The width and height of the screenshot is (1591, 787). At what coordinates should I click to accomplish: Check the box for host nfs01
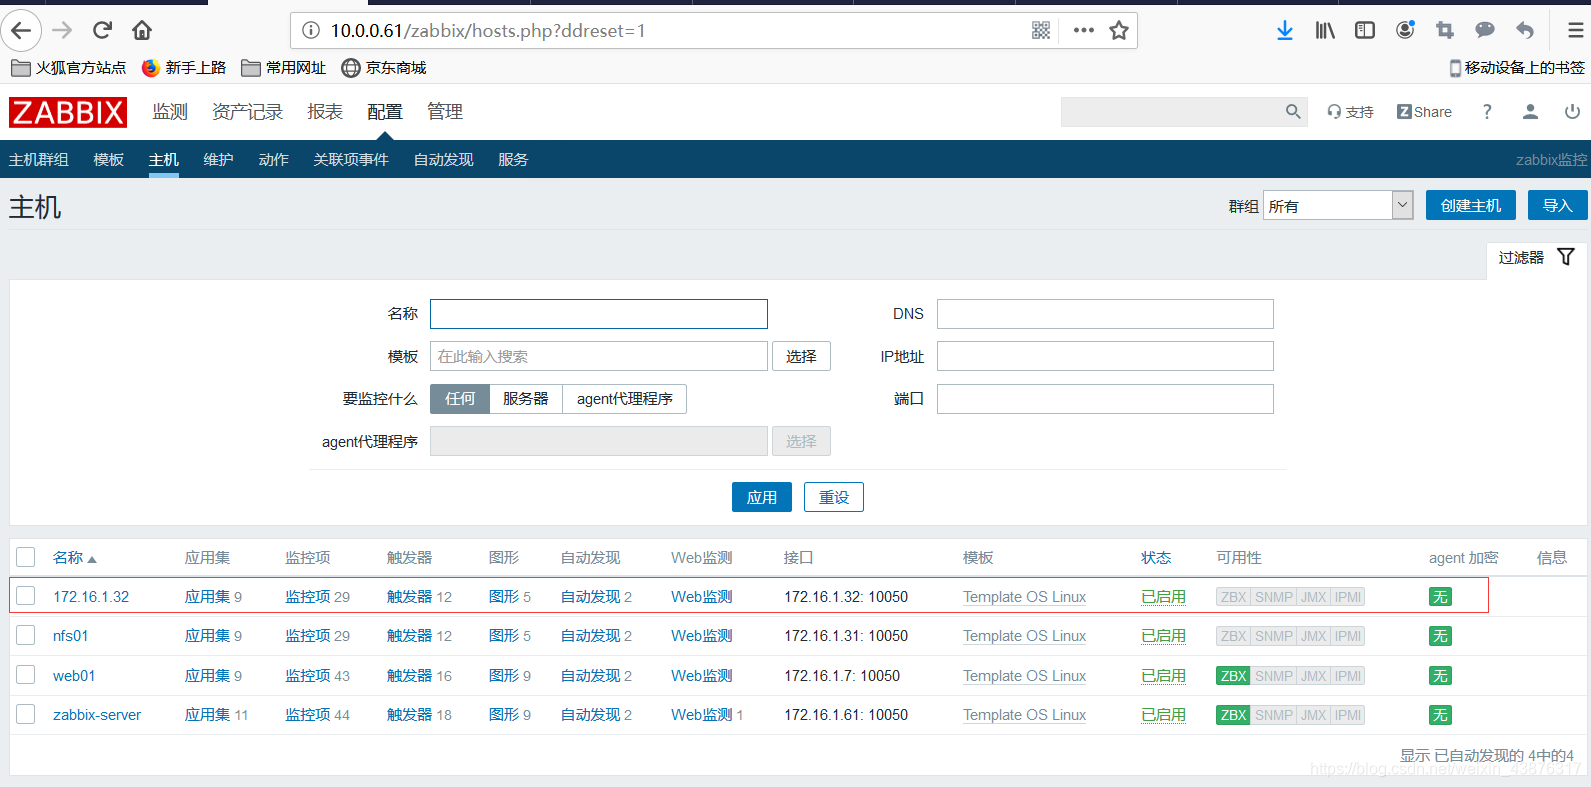26,635
